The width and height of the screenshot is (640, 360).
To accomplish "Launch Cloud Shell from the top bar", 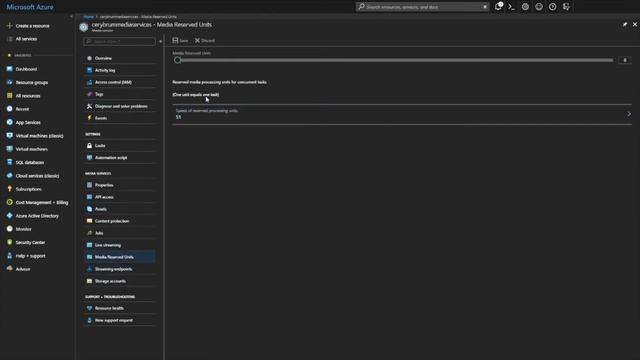I will [511, 7].
